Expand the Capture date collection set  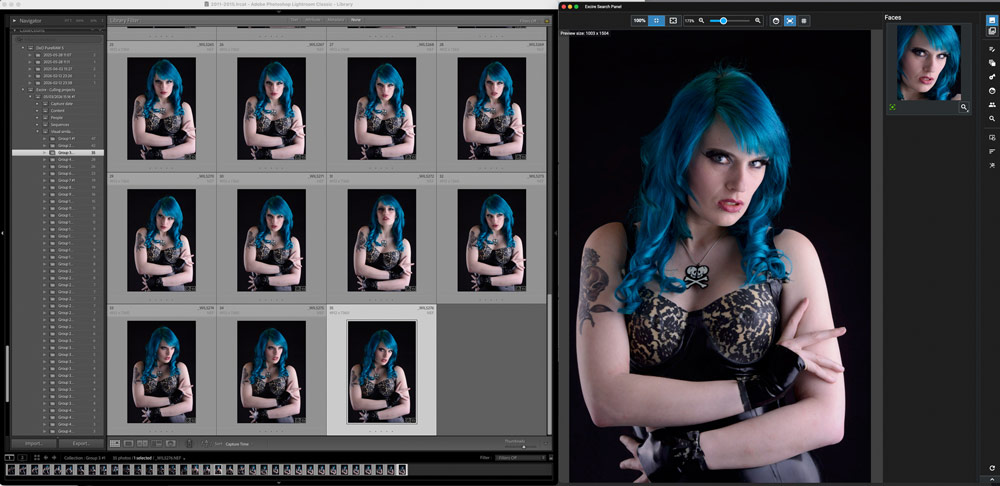[x=38, y=103]
